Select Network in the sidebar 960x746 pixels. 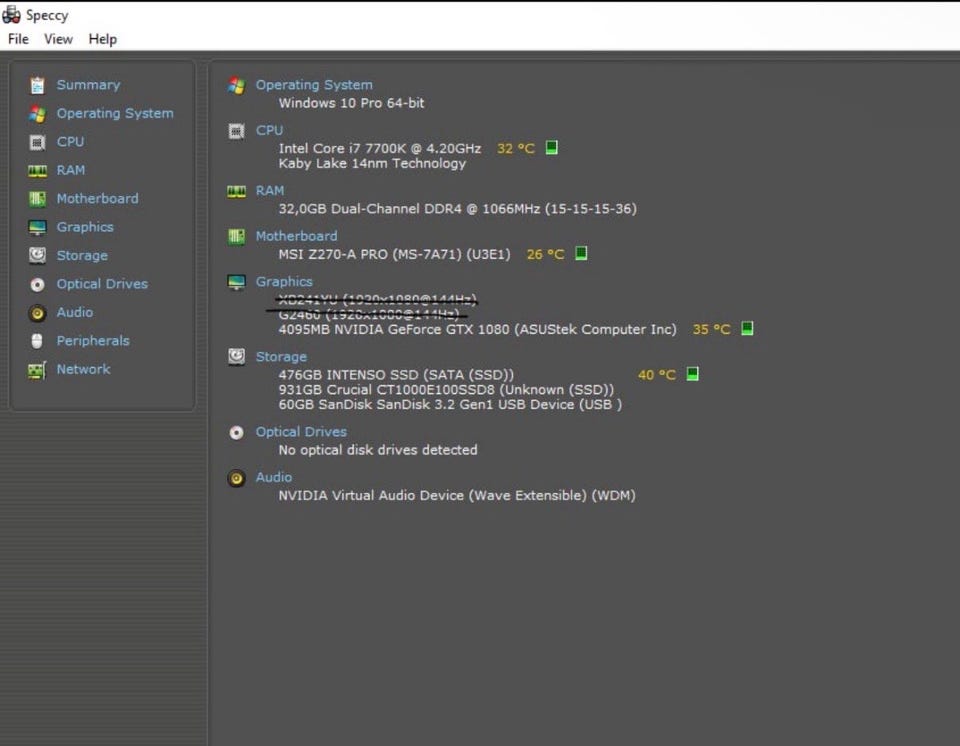pos(83,369)
